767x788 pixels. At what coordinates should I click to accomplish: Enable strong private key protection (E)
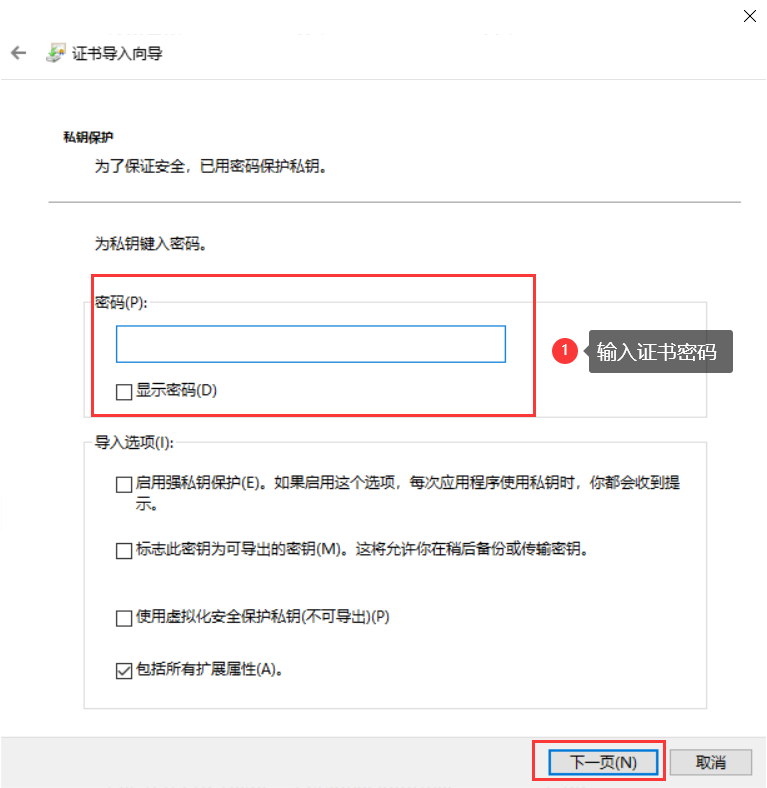[x=124, y=484]
